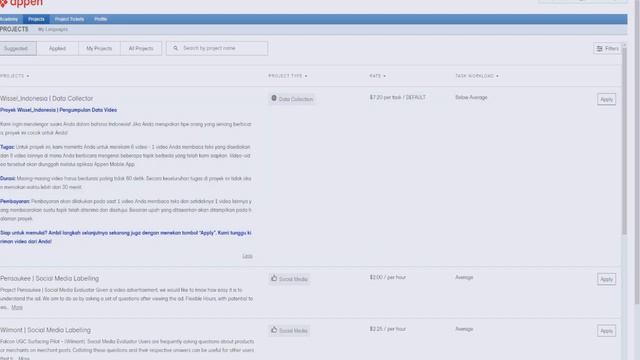The height and width of the screenshot is (360, 640).
Task: Click the Appen logo
Action: point(21,3)
